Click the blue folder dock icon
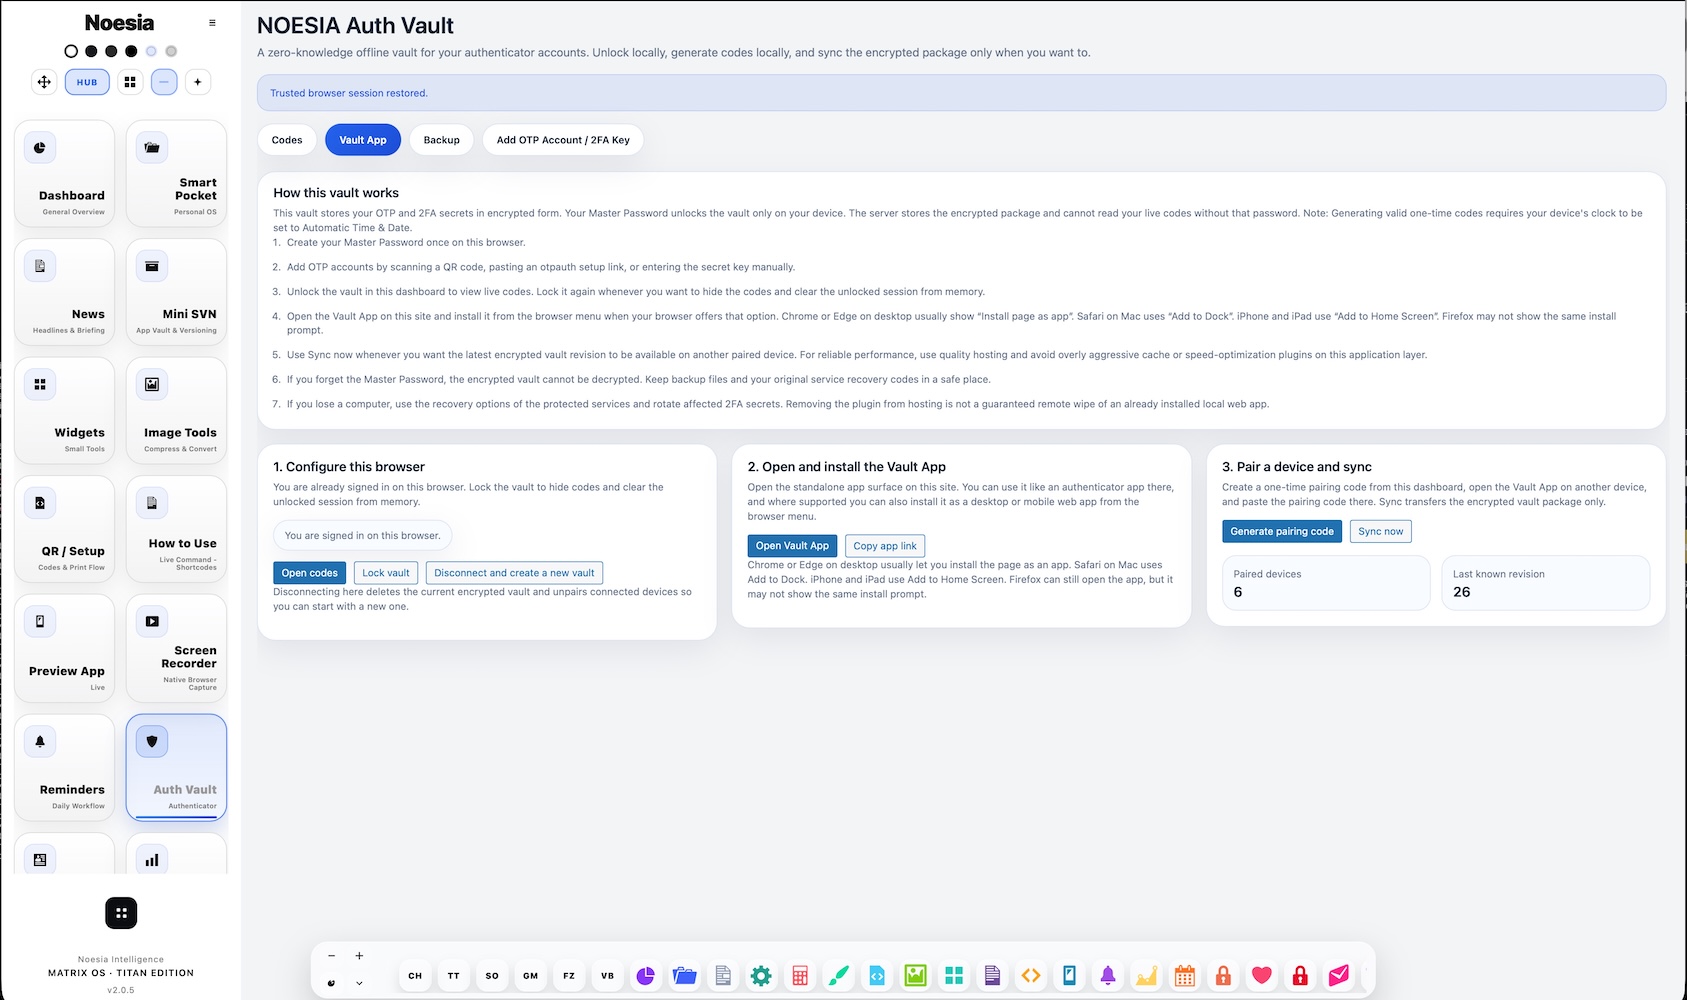The height and width of the screenshot is (1000, 1687). pos(684,976)
